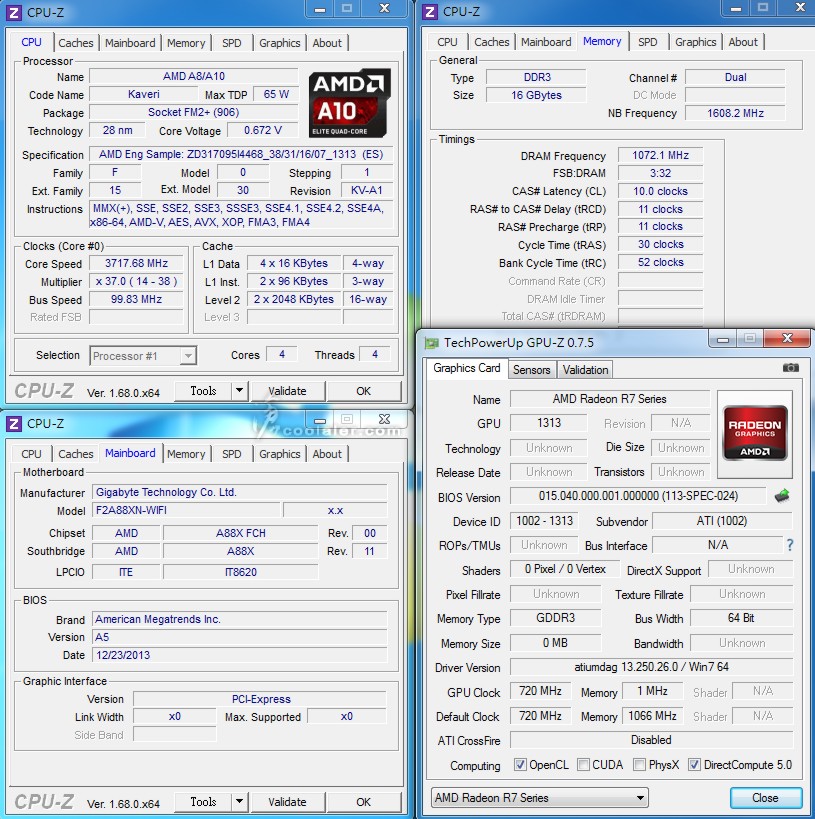Click the Radeon Graphics logo in GPU-Z
The height and width of the screenshot is (819, 815).
[x=754, y=433]
